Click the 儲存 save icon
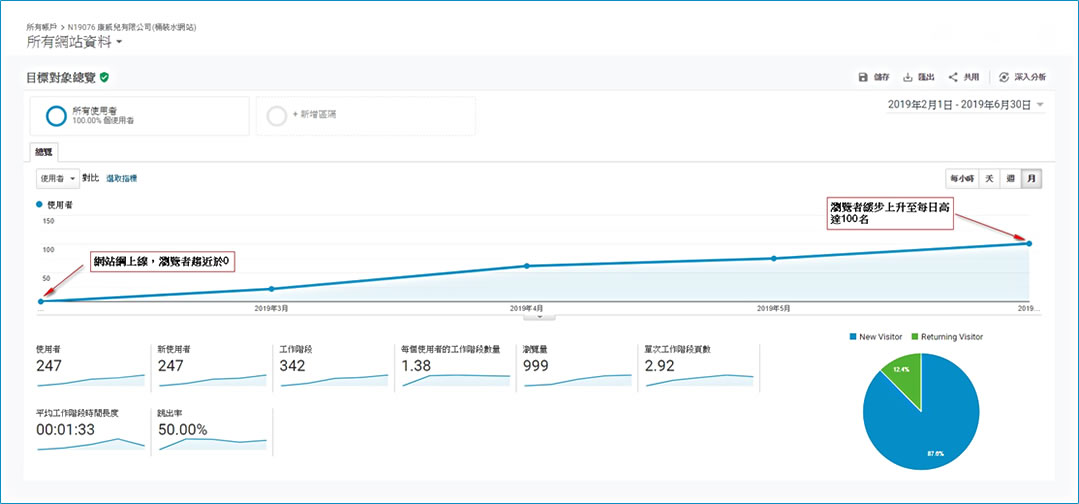 click(x=863, y=77)
